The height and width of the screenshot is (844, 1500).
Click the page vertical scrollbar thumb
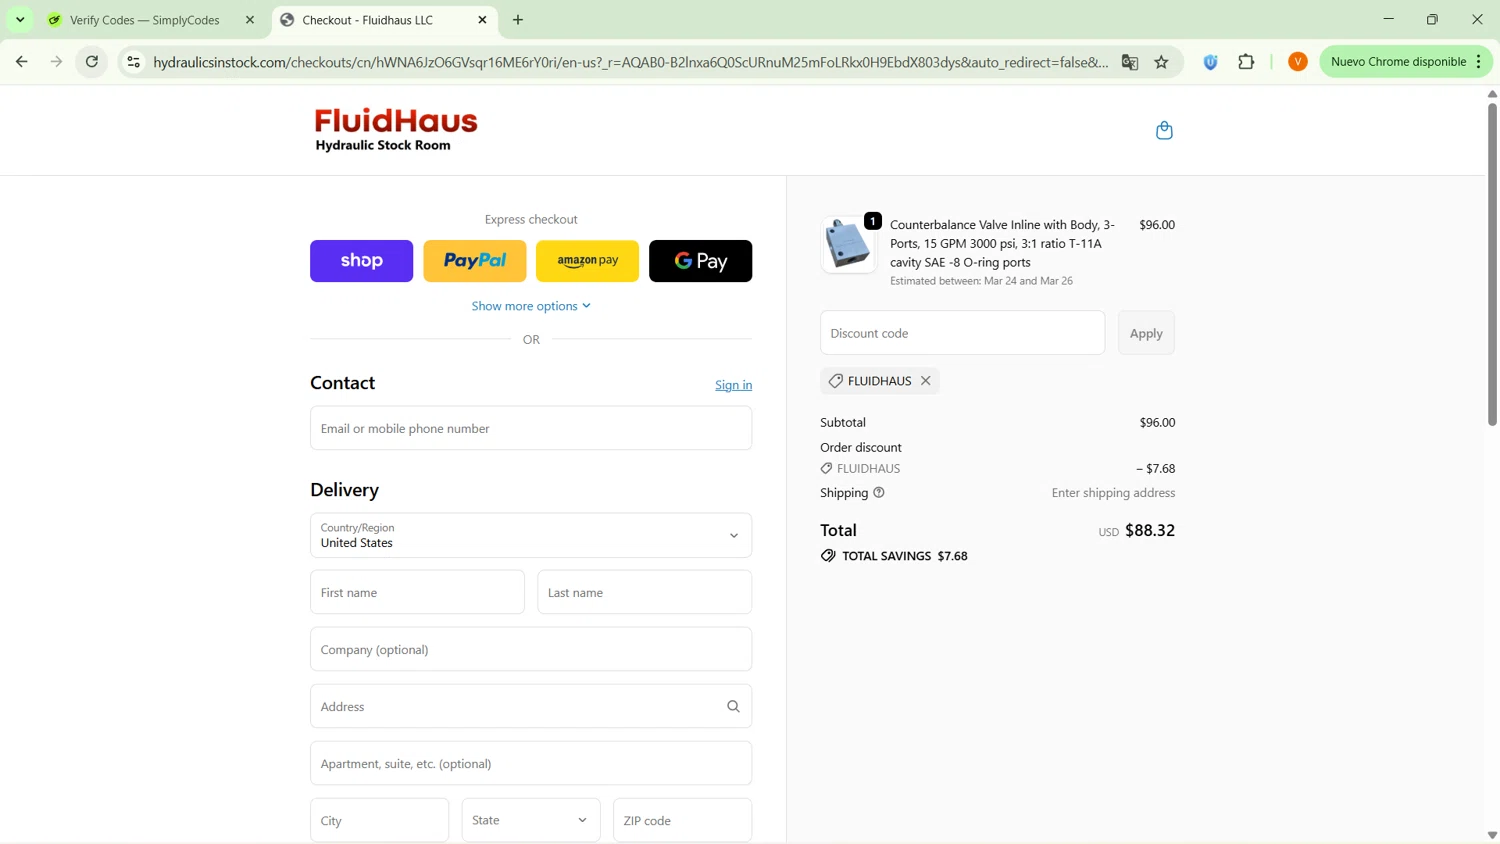pyautogui.click(x=1492, y=264)
